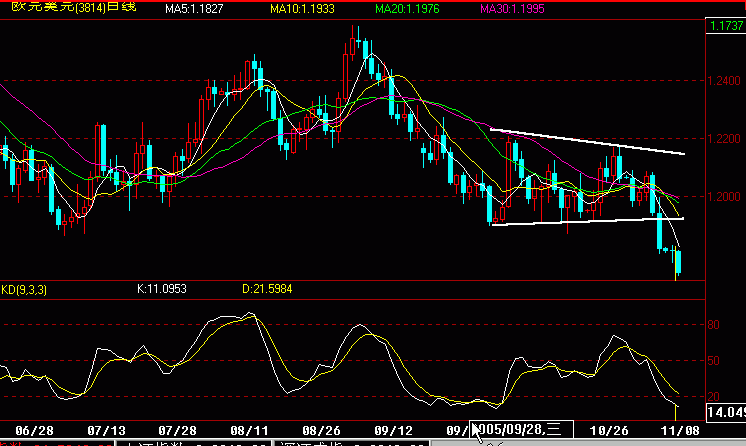Click the 09/12 date label
Screen dimensions: 746x446
(x=393, y=431)
